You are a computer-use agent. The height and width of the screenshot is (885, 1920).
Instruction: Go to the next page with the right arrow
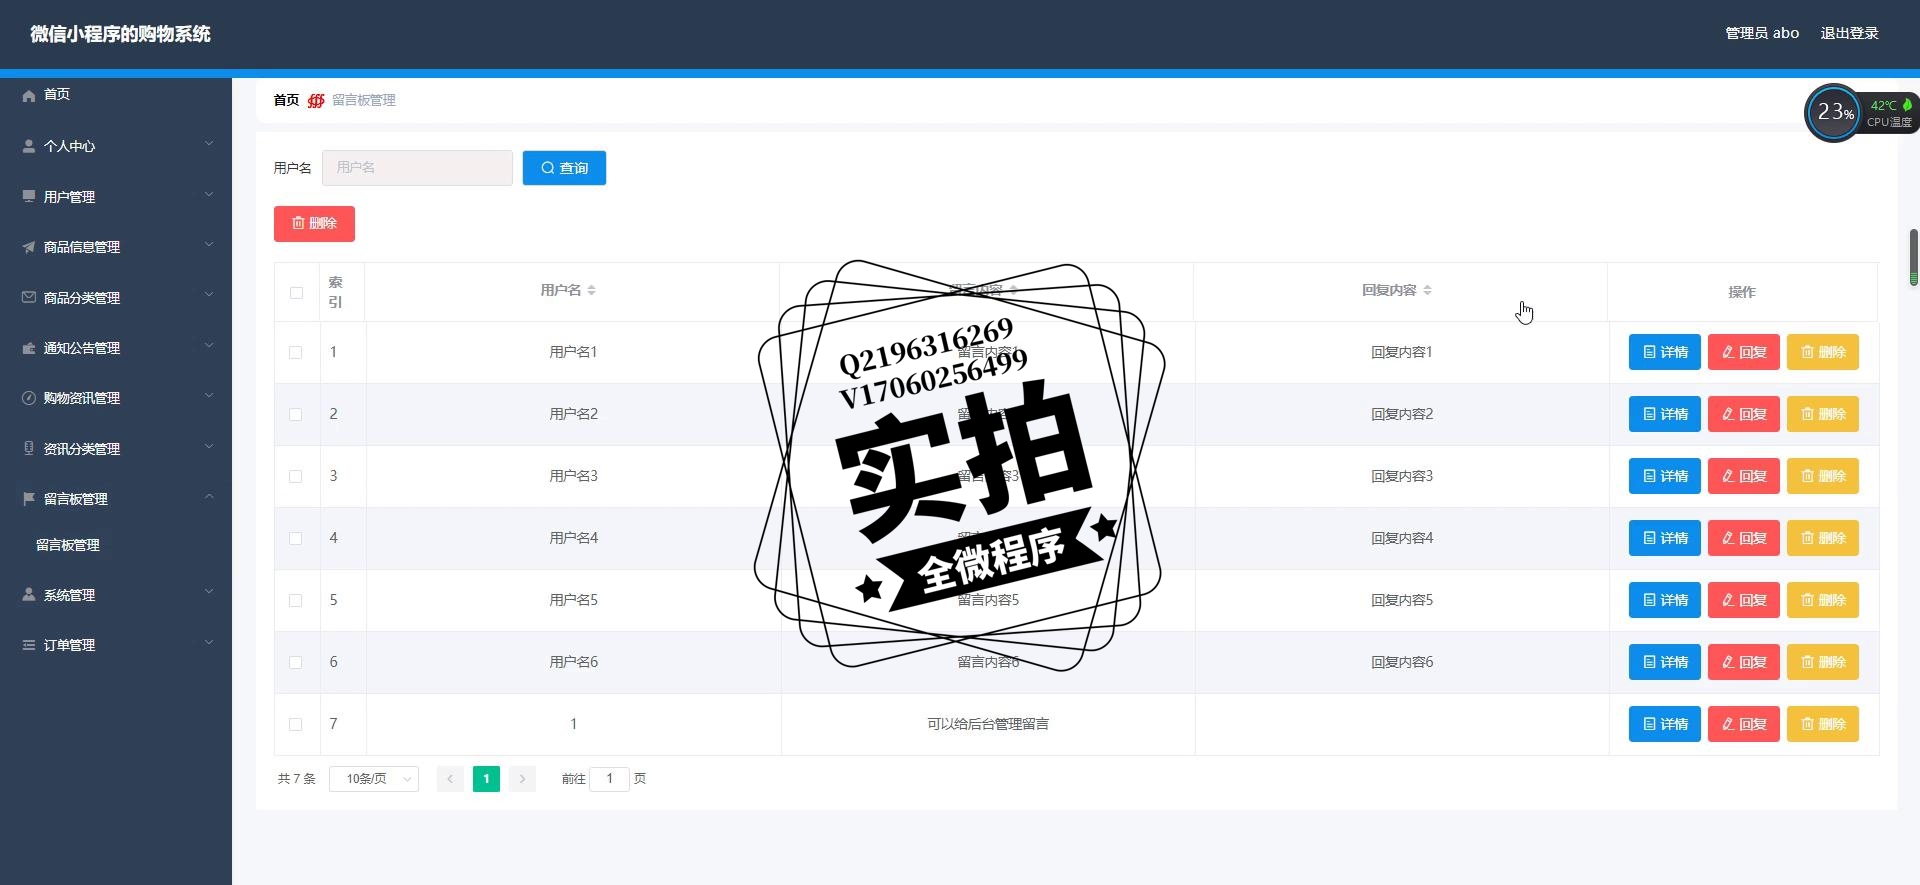click(522, 779)
